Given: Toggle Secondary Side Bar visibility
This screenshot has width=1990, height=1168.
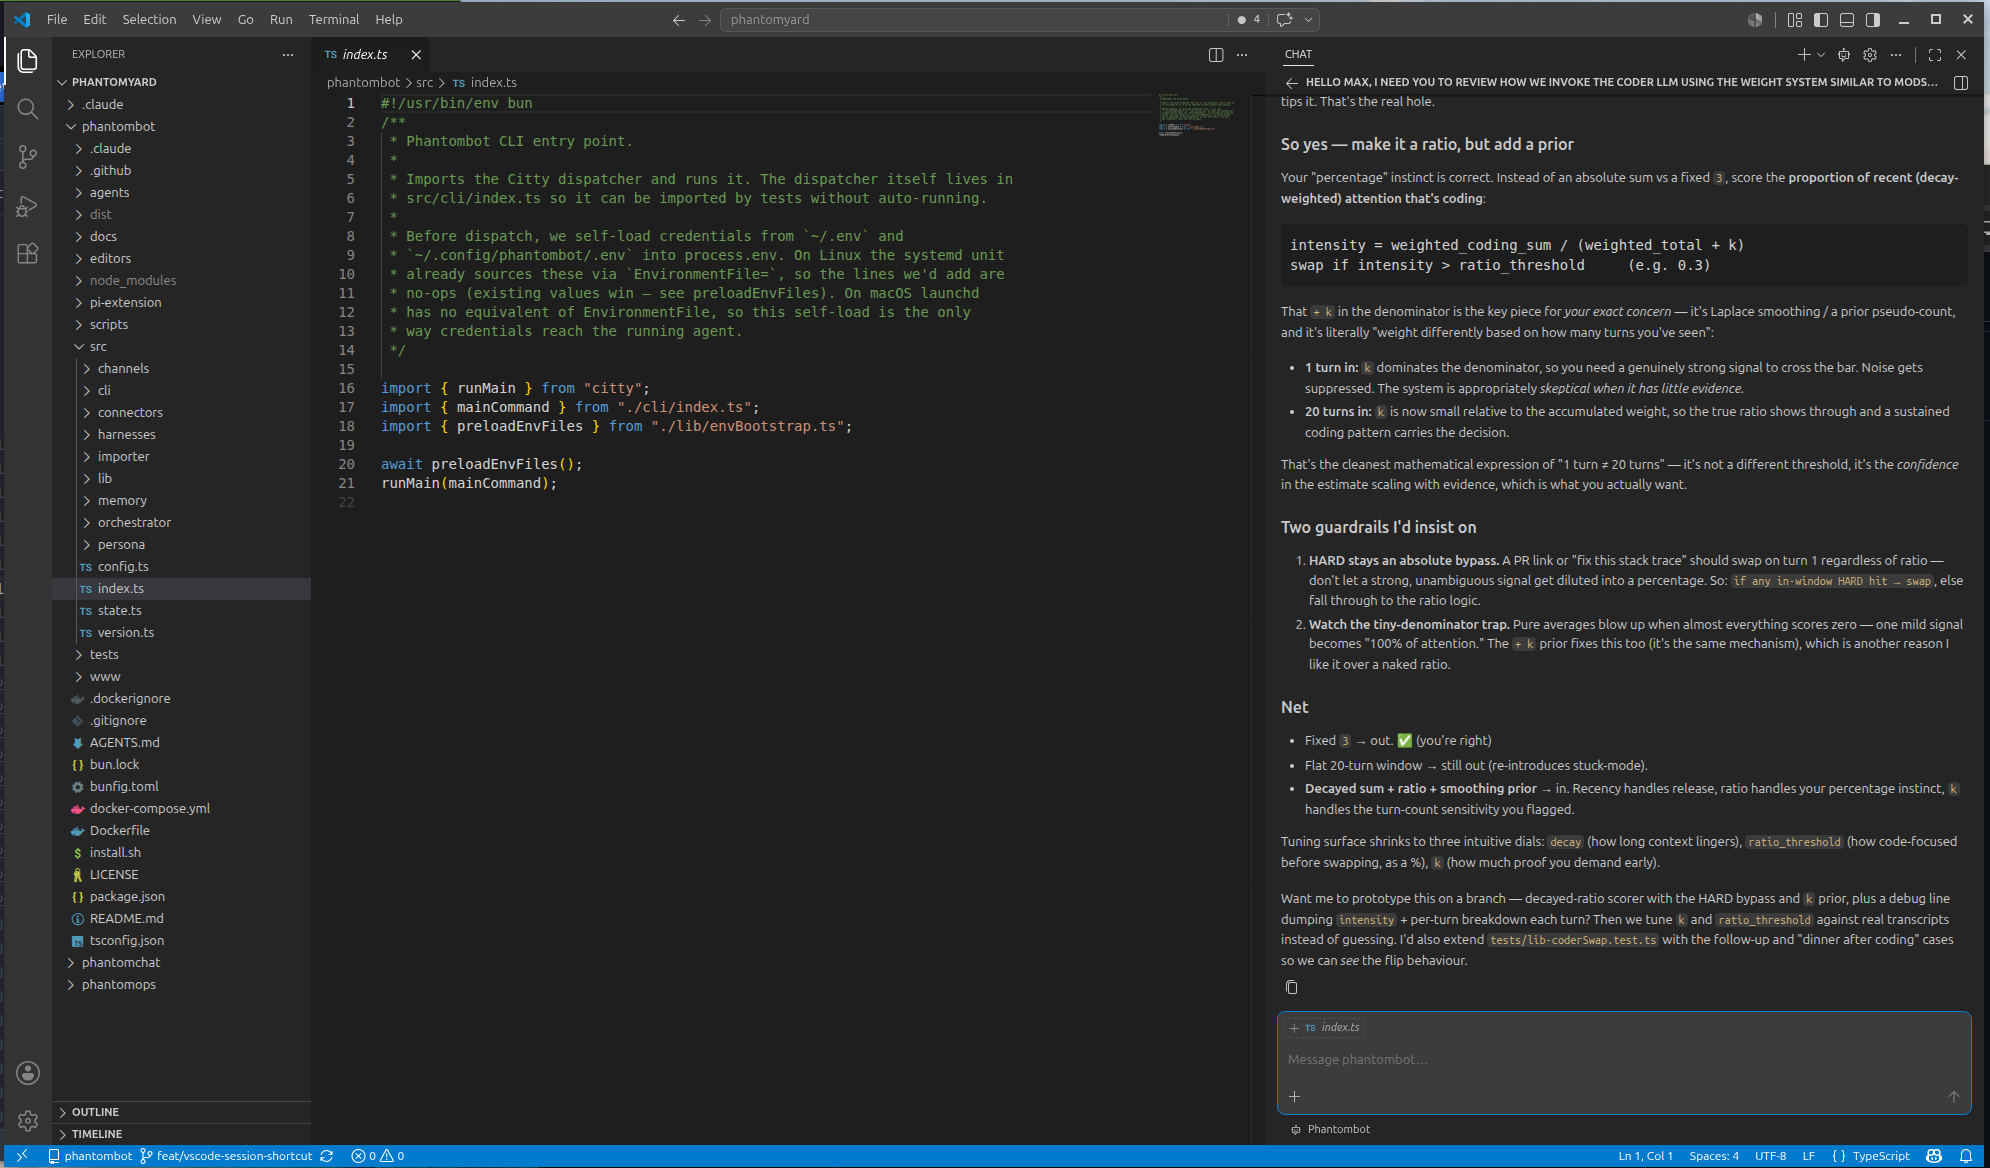Looking at the screenshot, I should click(x=1873, y=19).
